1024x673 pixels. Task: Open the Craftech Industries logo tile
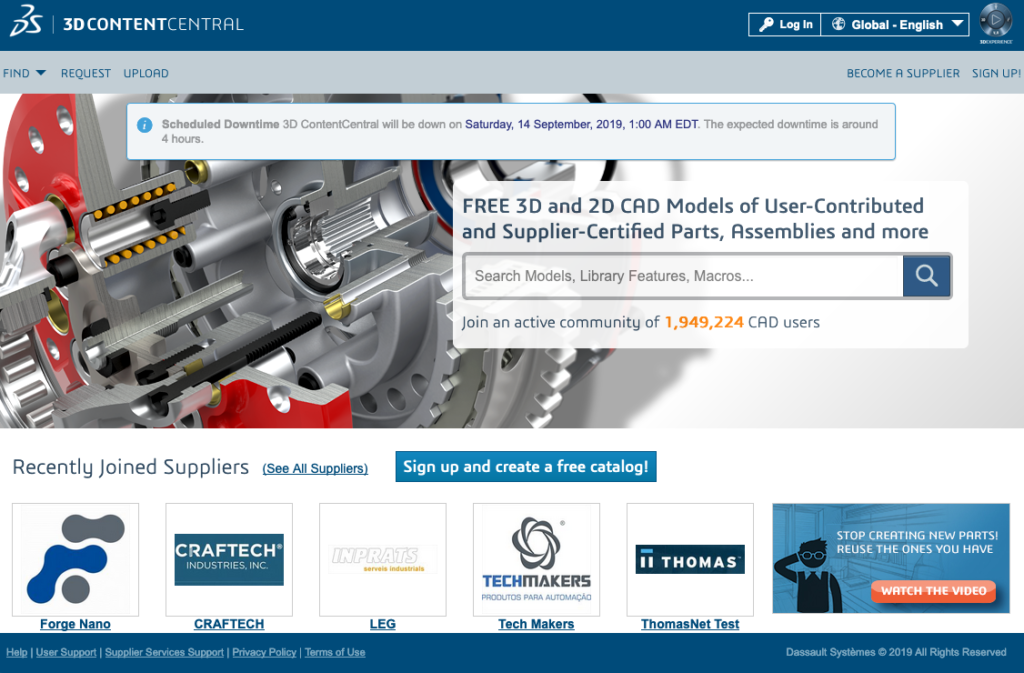point(229,559)
